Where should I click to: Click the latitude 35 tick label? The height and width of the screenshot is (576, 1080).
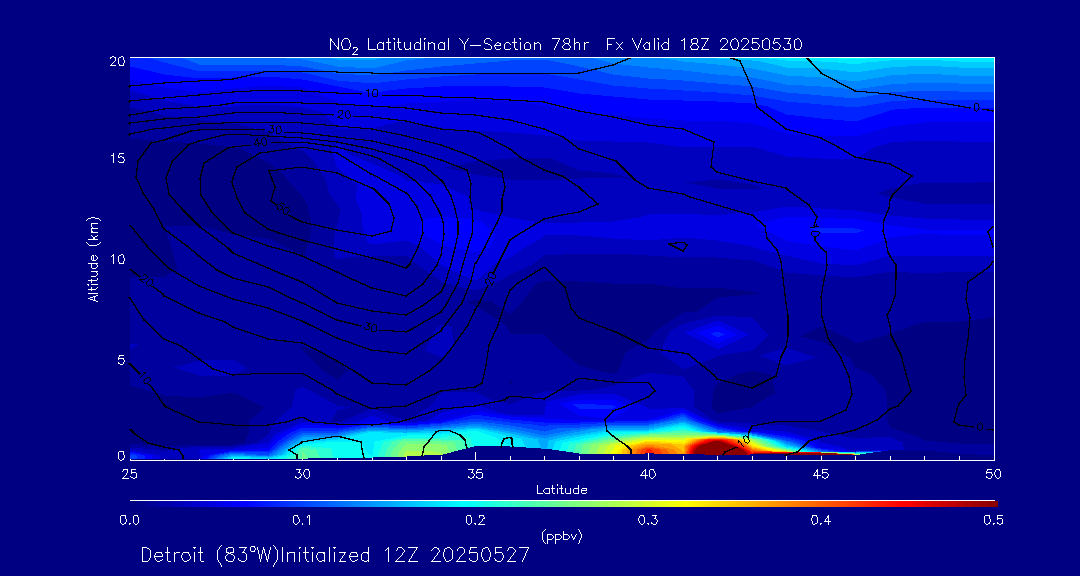tap(476, 472)
